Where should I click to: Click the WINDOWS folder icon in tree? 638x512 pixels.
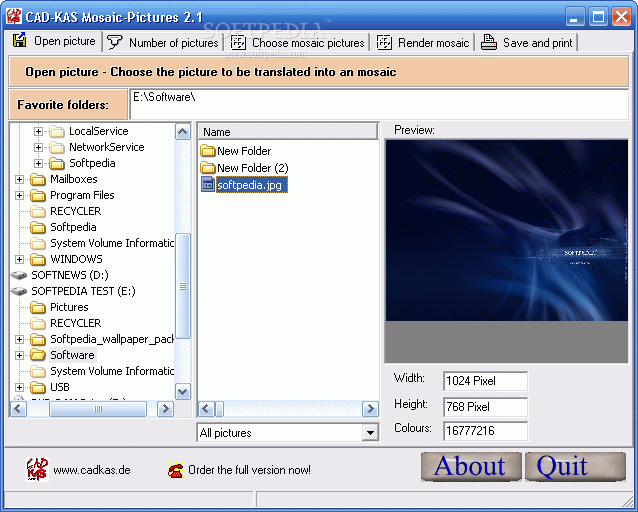click(38, 259)
